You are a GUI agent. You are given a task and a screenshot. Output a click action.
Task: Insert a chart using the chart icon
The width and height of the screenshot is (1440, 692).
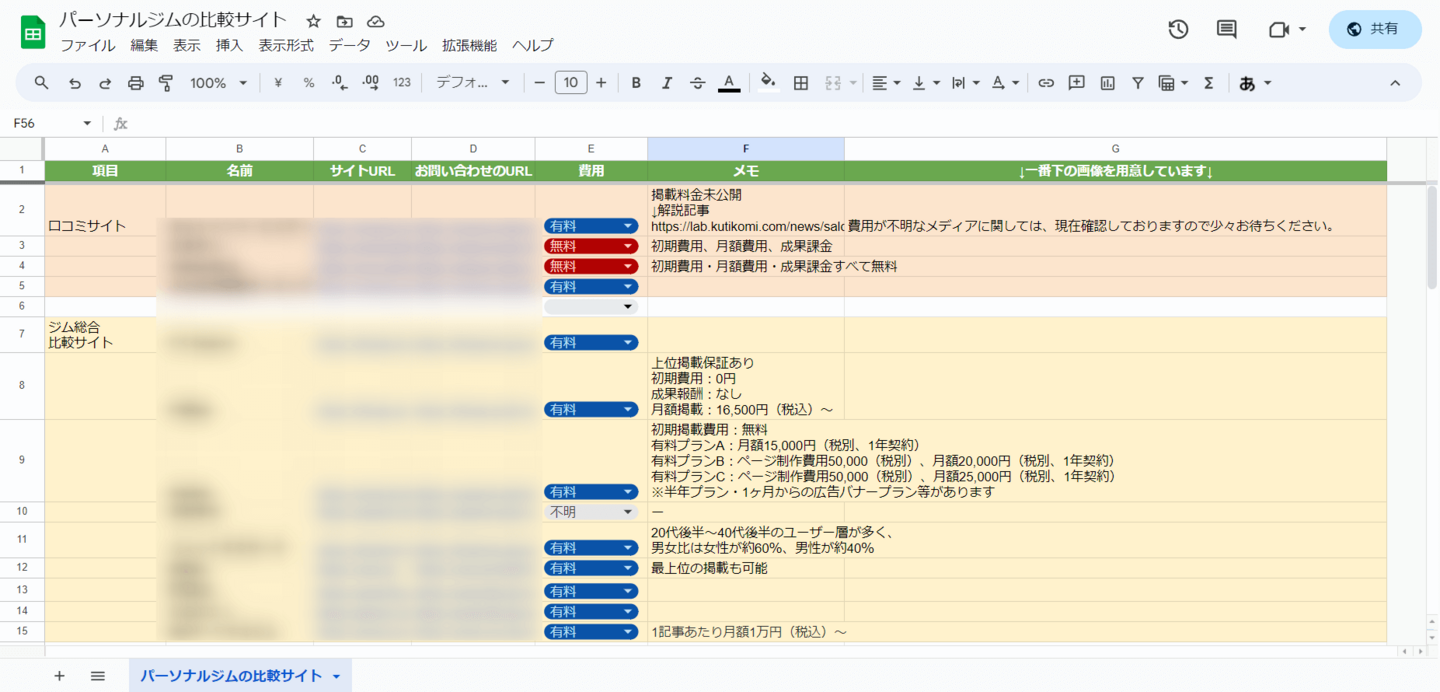[x=1107, y=83]
